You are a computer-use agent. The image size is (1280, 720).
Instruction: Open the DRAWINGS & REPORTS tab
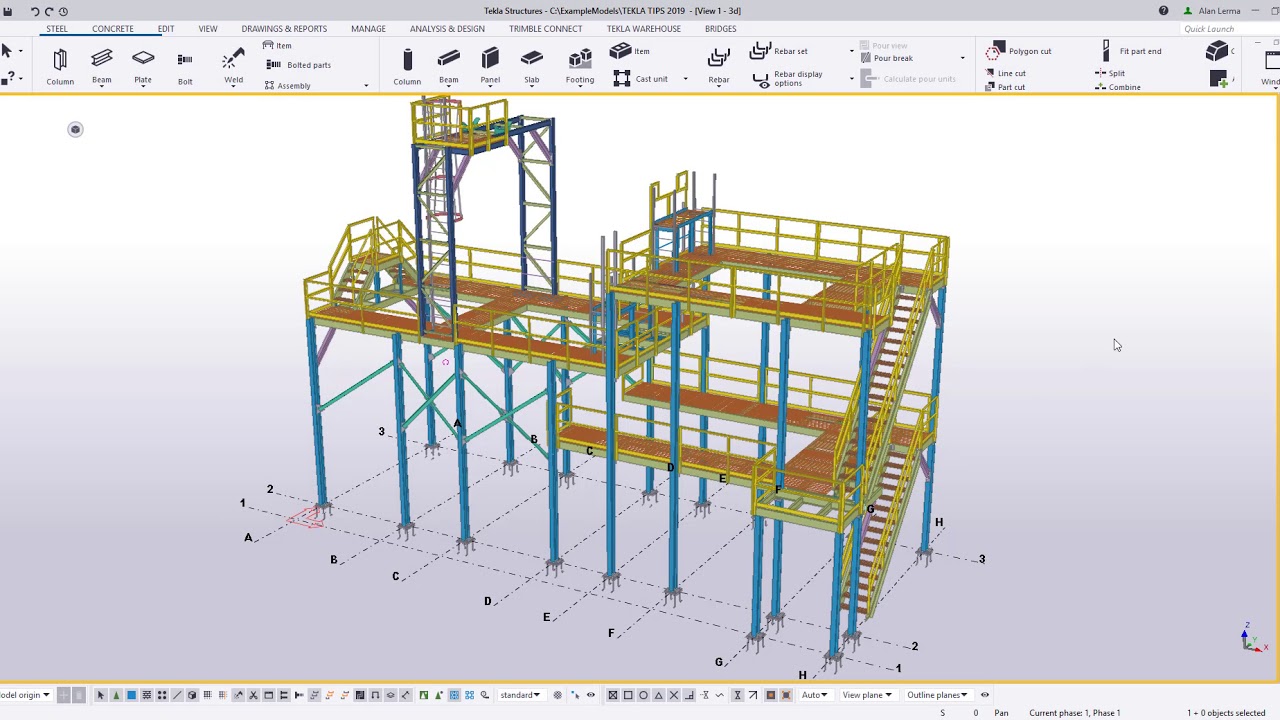[284, 29]
